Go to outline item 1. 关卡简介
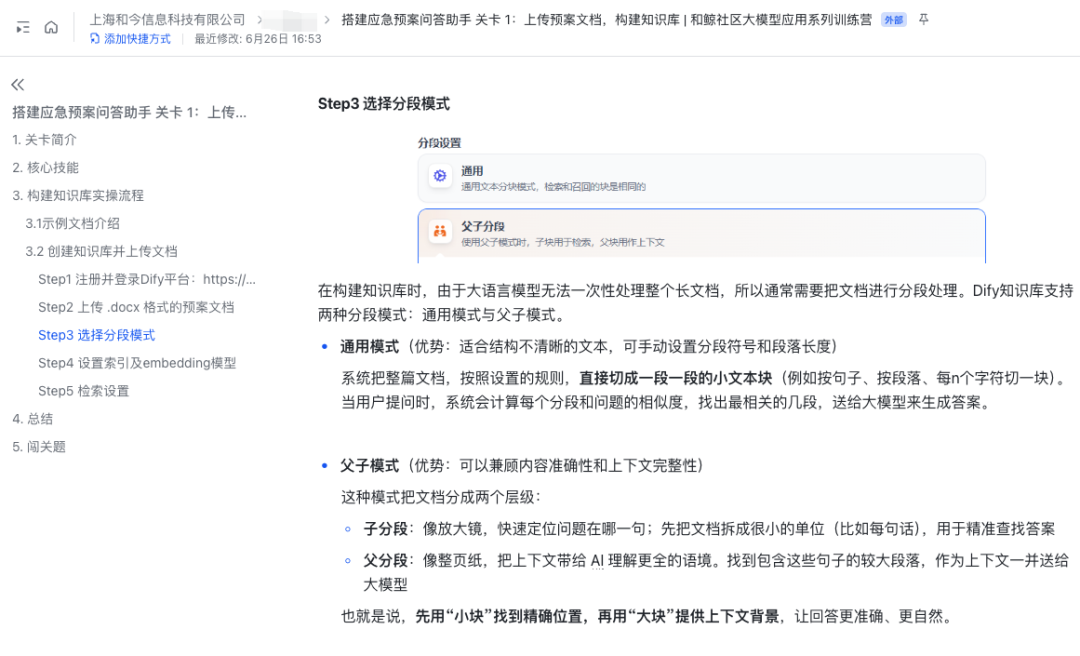1080x656 pixels. pyautogui.click(x=44, y=140)
